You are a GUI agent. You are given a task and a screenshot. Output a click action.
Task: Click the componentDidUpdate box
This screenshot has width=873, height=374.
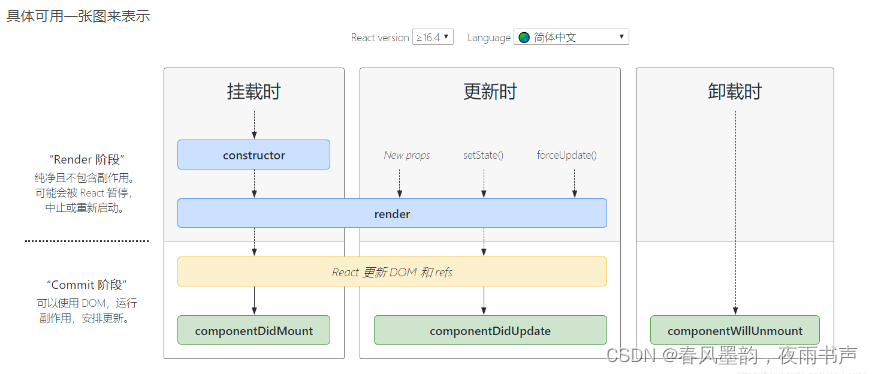(x=490, y=331)
